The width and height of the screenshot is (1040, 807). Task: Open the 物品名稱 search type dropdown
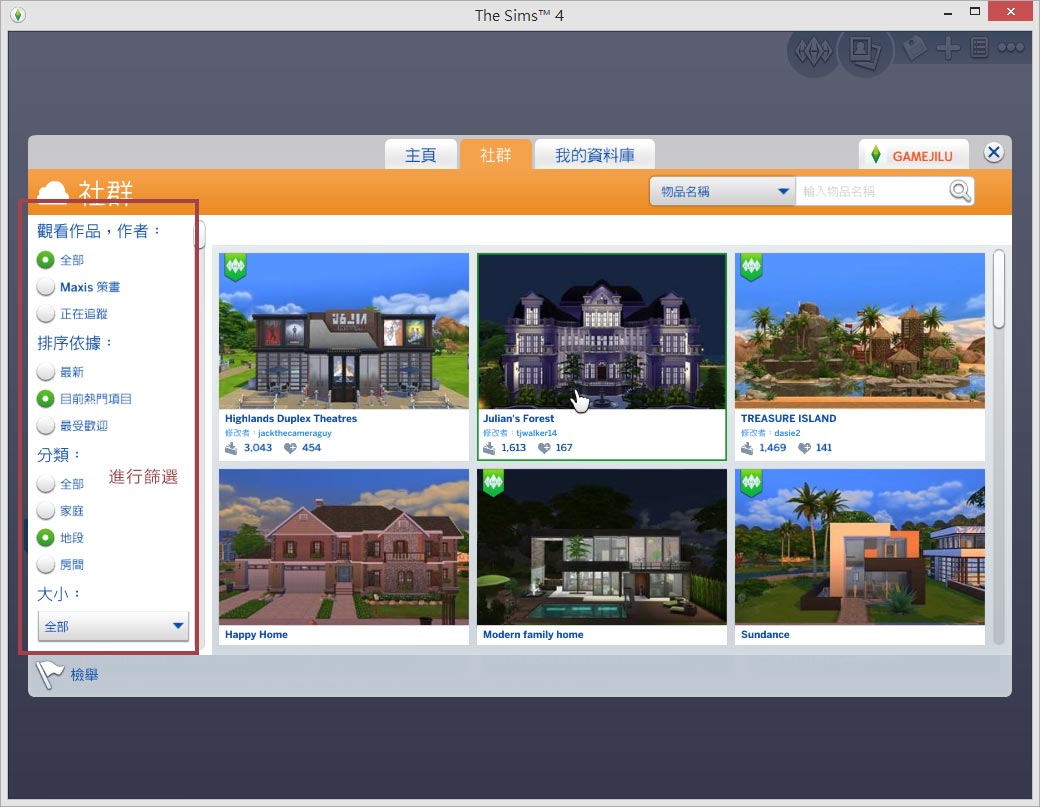(x=722, y=191)
